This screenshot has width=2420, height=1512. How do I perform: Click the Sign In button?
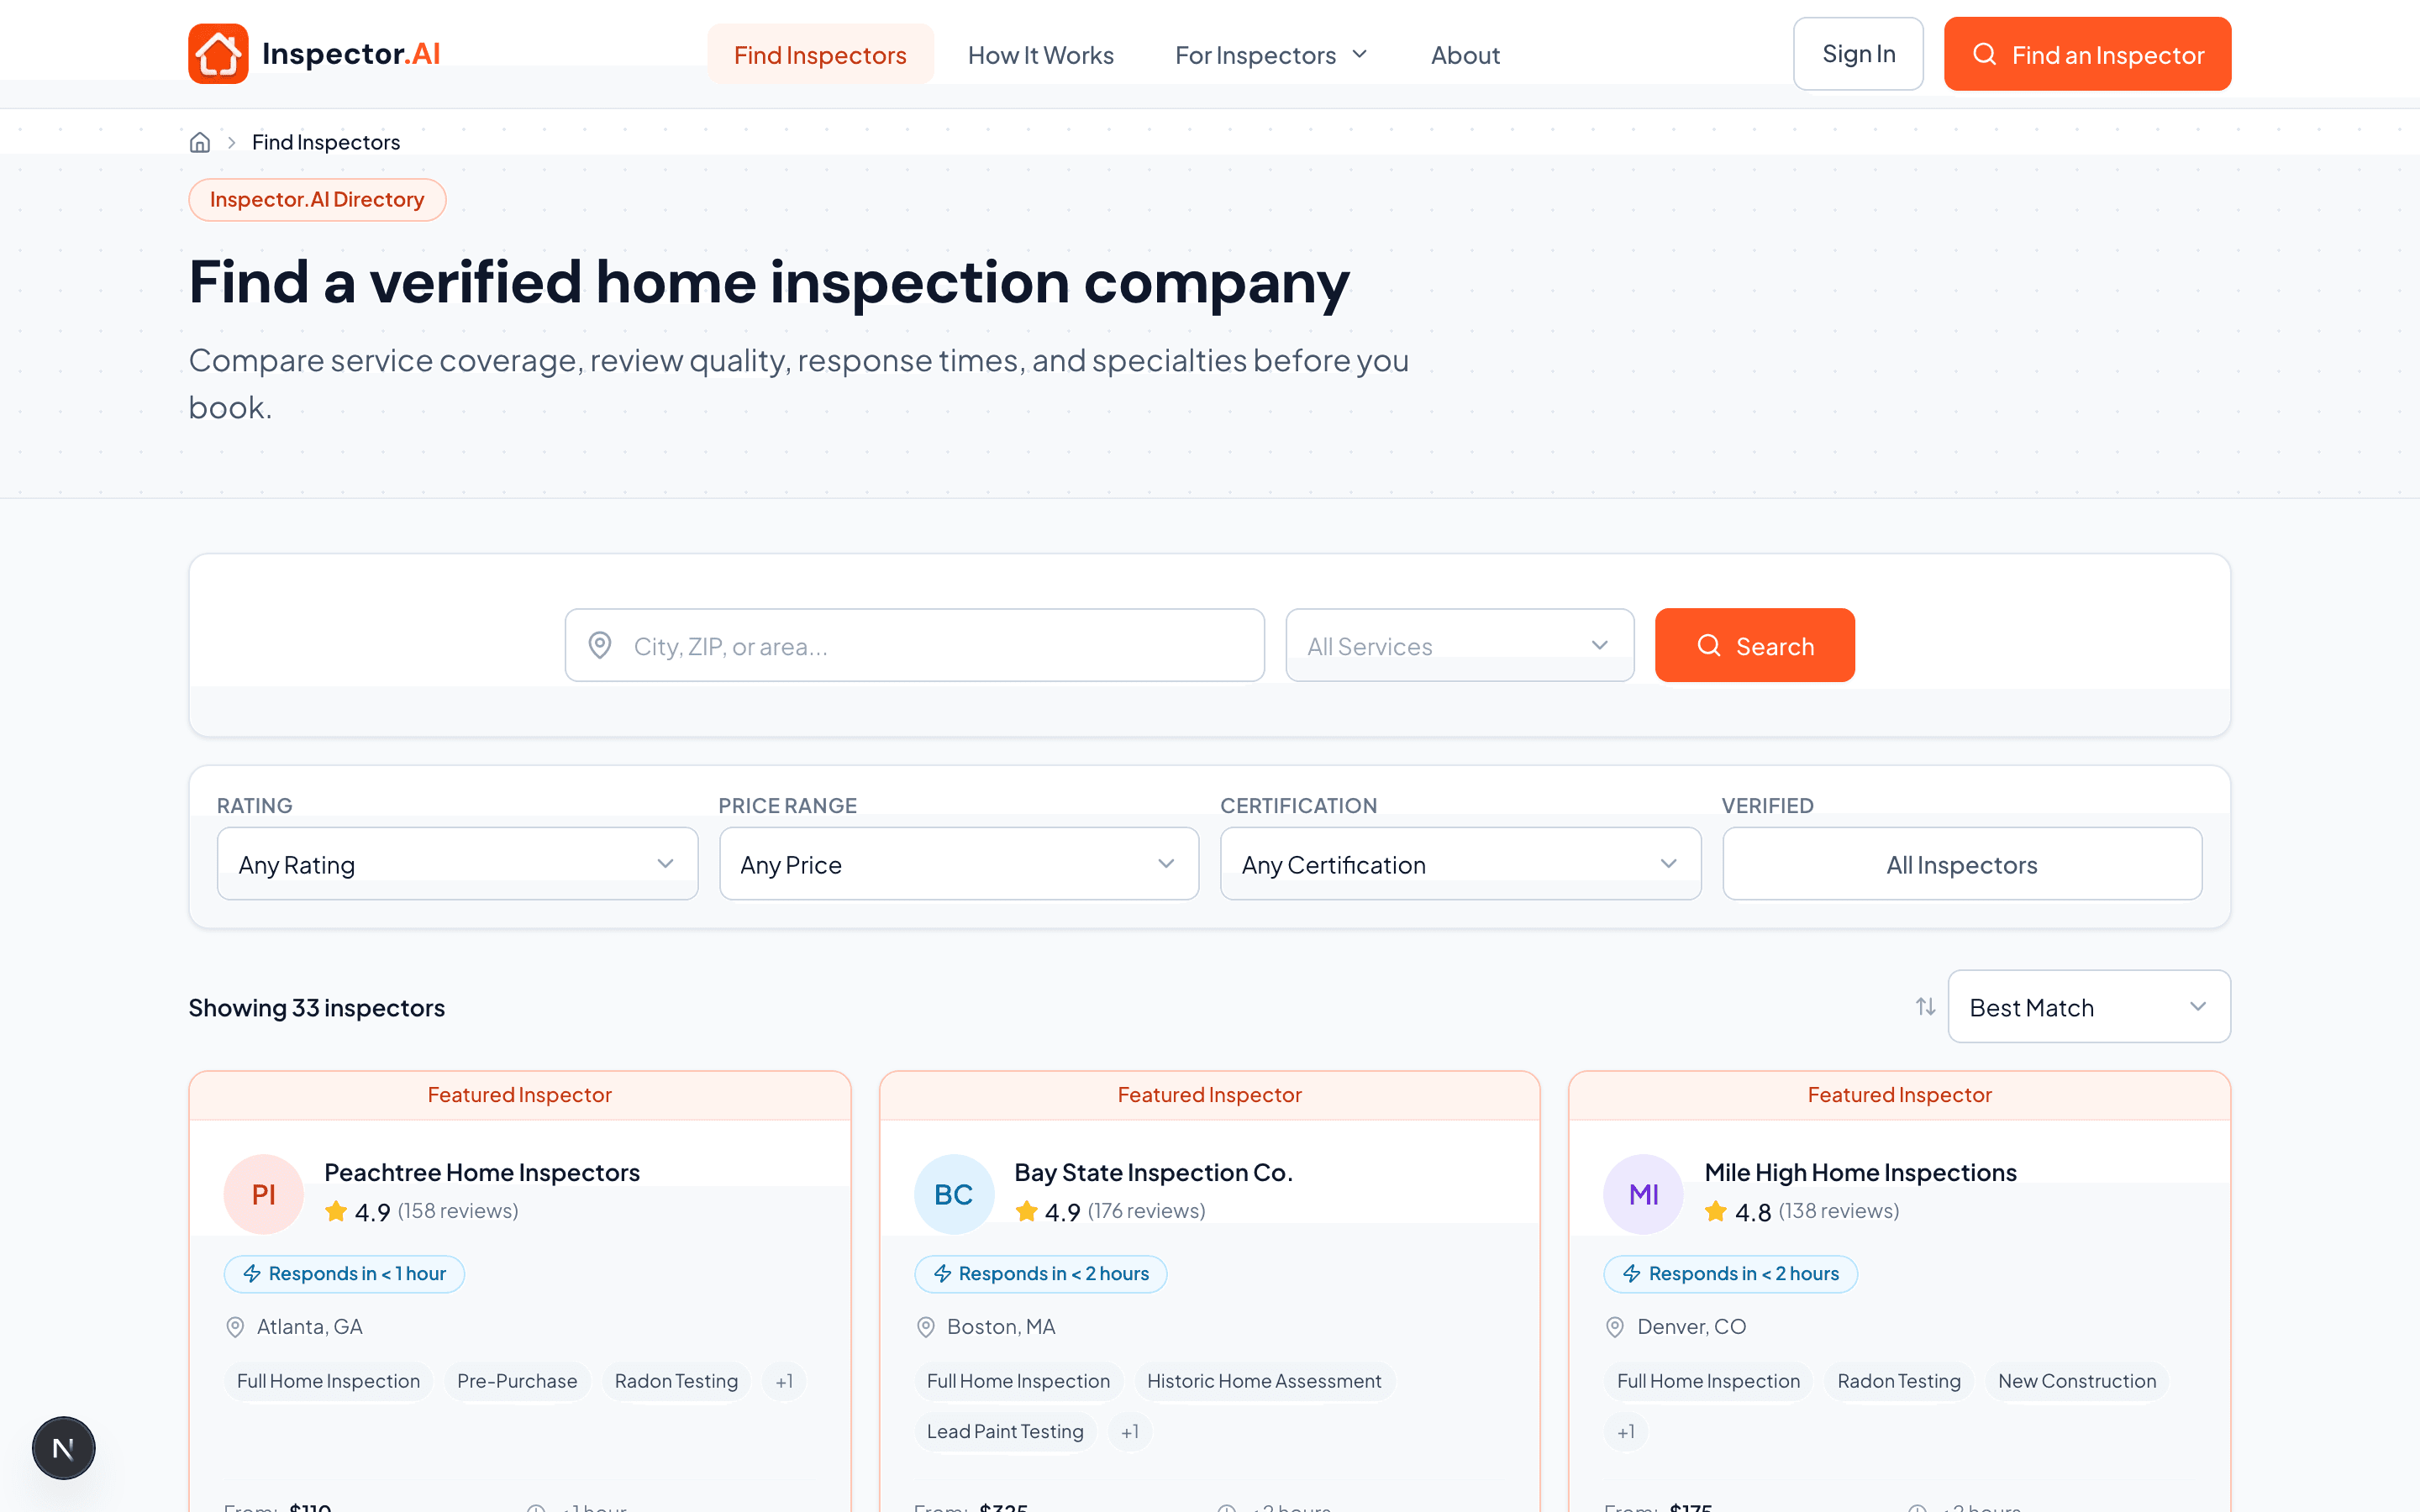click(x=1858, y=54)
